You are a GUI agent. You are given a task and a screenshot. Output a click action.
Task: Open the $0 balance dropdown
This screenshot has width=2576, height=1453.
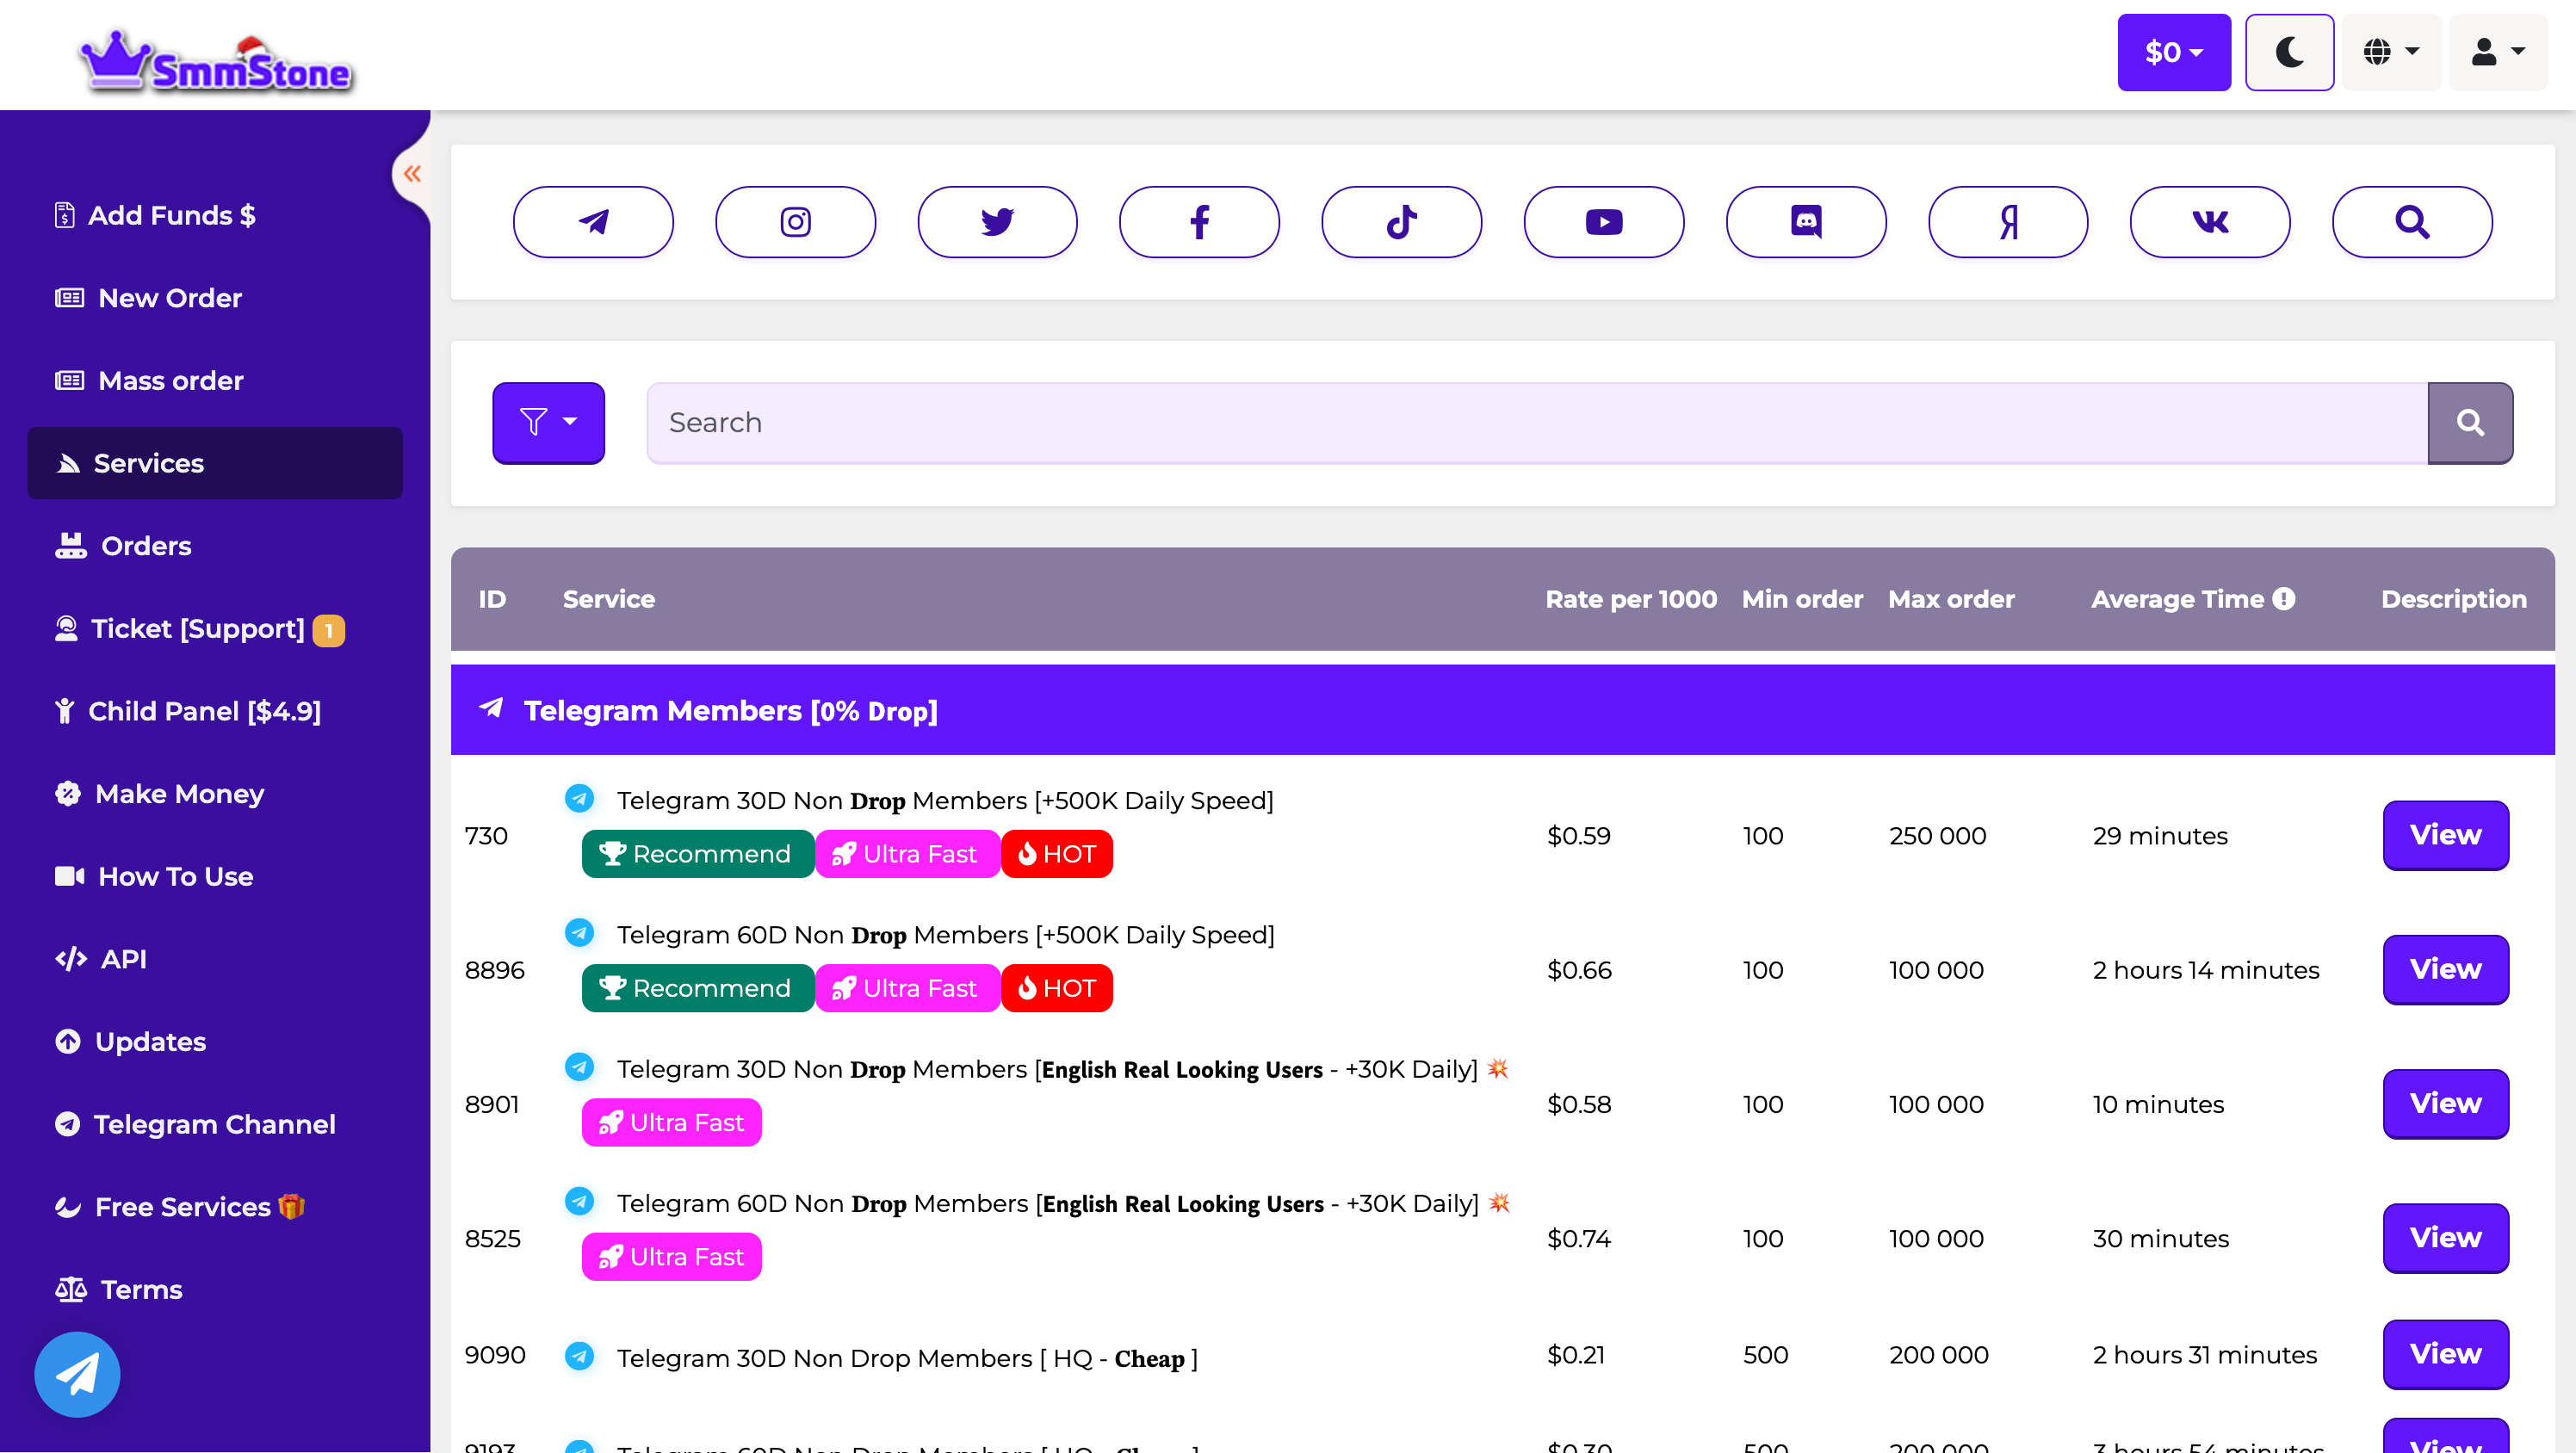coord(2173,52)
